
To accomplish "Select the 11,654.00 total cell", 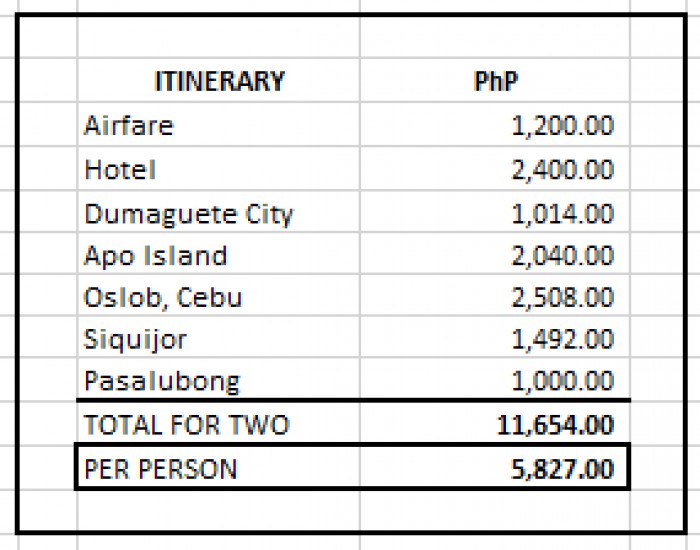I will (x=495, y=423).
